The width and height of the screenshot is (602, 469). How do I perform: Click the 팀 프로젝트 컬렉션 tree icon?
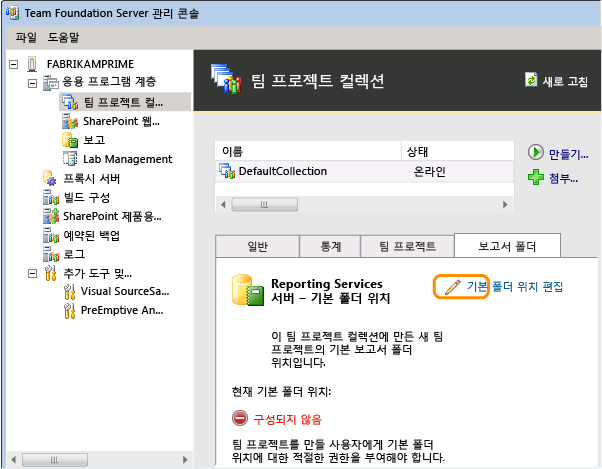pyautogui.click(x=70, y=102)
